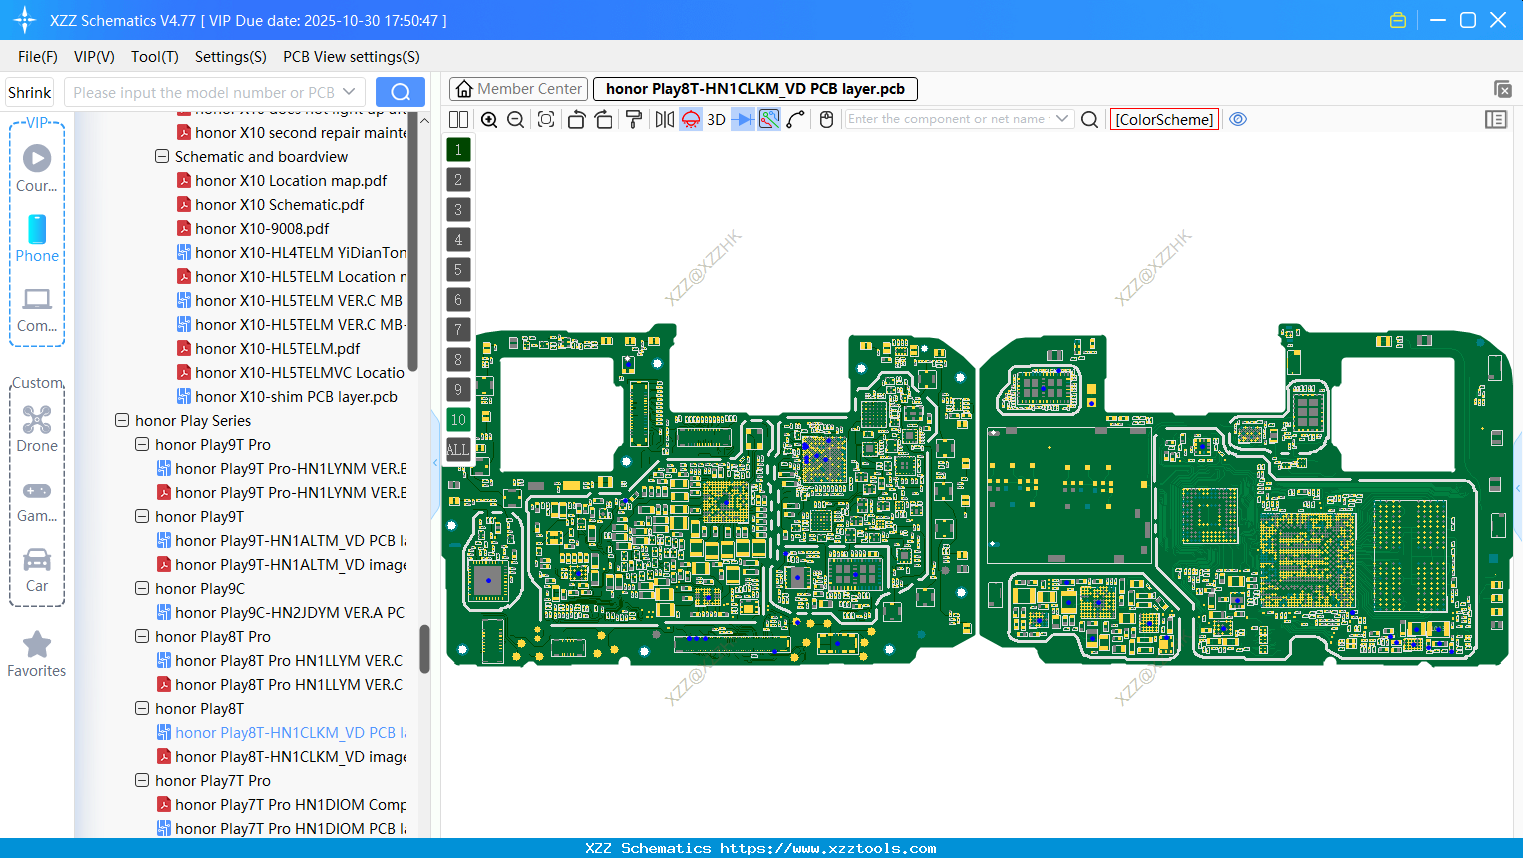Click the panel collapse handle left of PCB
Viewport: 1523px width, 858px height.
pyautogui.click(x=436, y=462)
